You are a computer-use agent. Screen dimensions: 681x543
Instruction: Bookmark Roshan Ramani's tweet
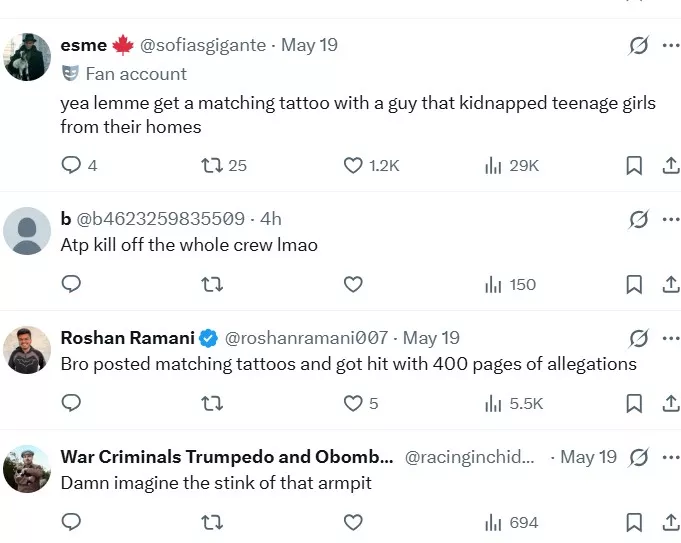click(x=634, y=404)
